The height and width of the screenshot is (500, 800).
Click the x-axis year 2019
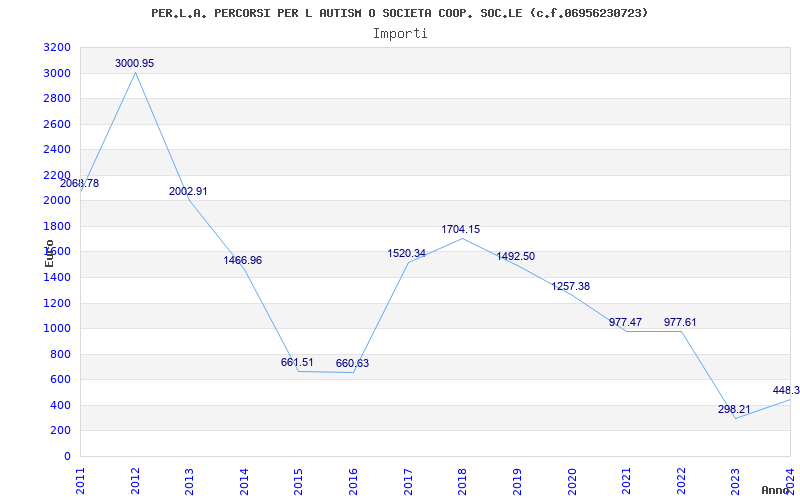click(517, 481)
